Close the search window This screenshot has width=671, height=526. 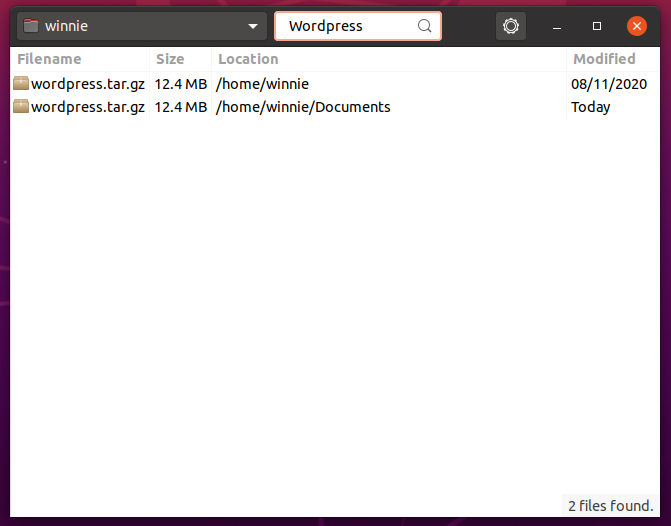pyautogui.click(x=637, y=26)
